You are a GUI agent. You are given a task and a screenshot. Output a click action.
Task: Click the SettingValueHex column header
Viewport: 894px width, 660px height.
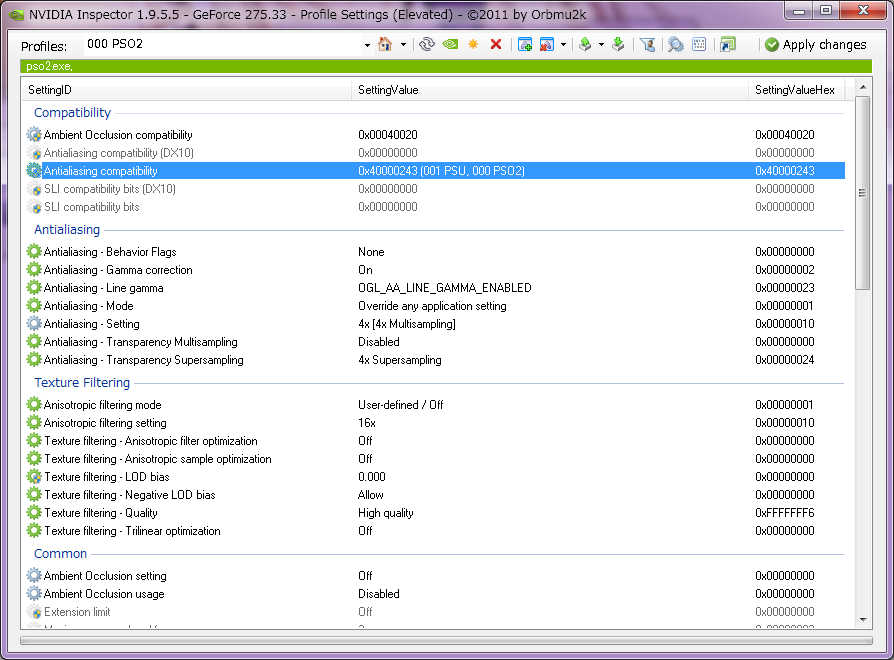click(x=796, y=90)
